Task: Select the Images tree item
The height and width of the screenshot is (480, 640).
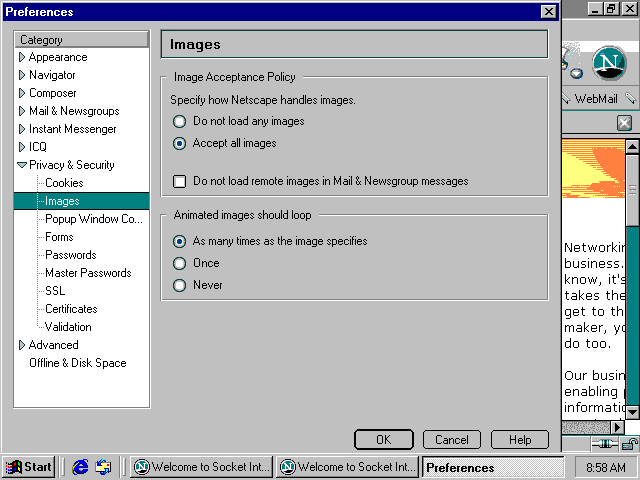Action: point(82,201)
